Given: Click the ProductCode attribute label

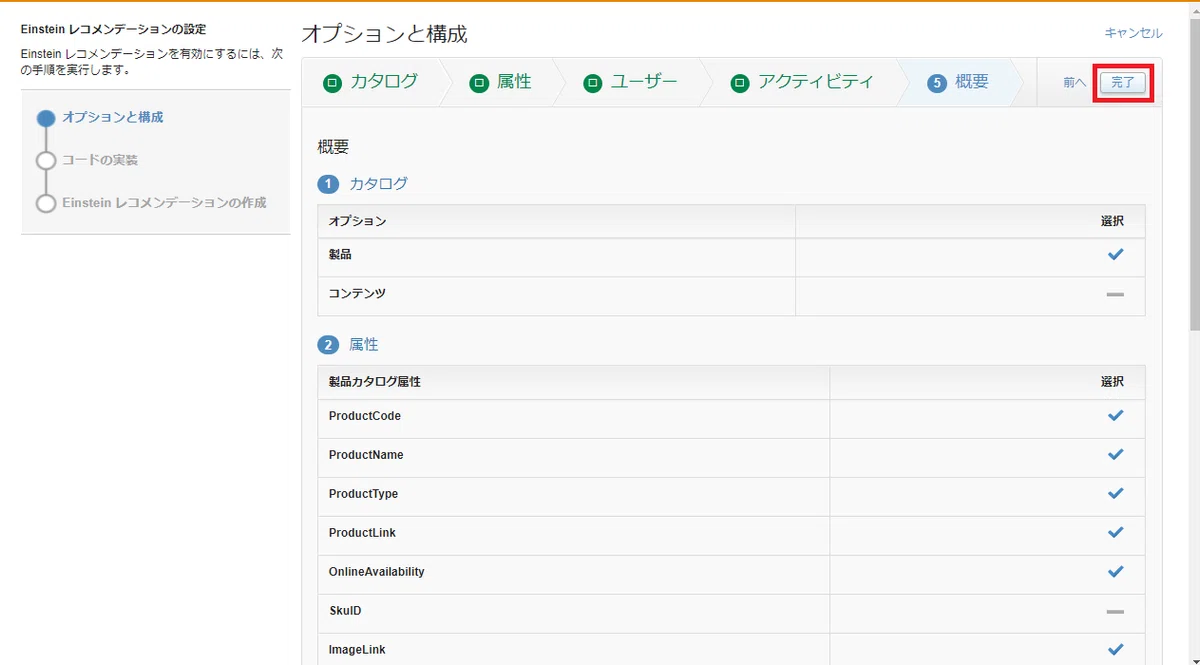Looking at the screenshot, I should point(365,416).
